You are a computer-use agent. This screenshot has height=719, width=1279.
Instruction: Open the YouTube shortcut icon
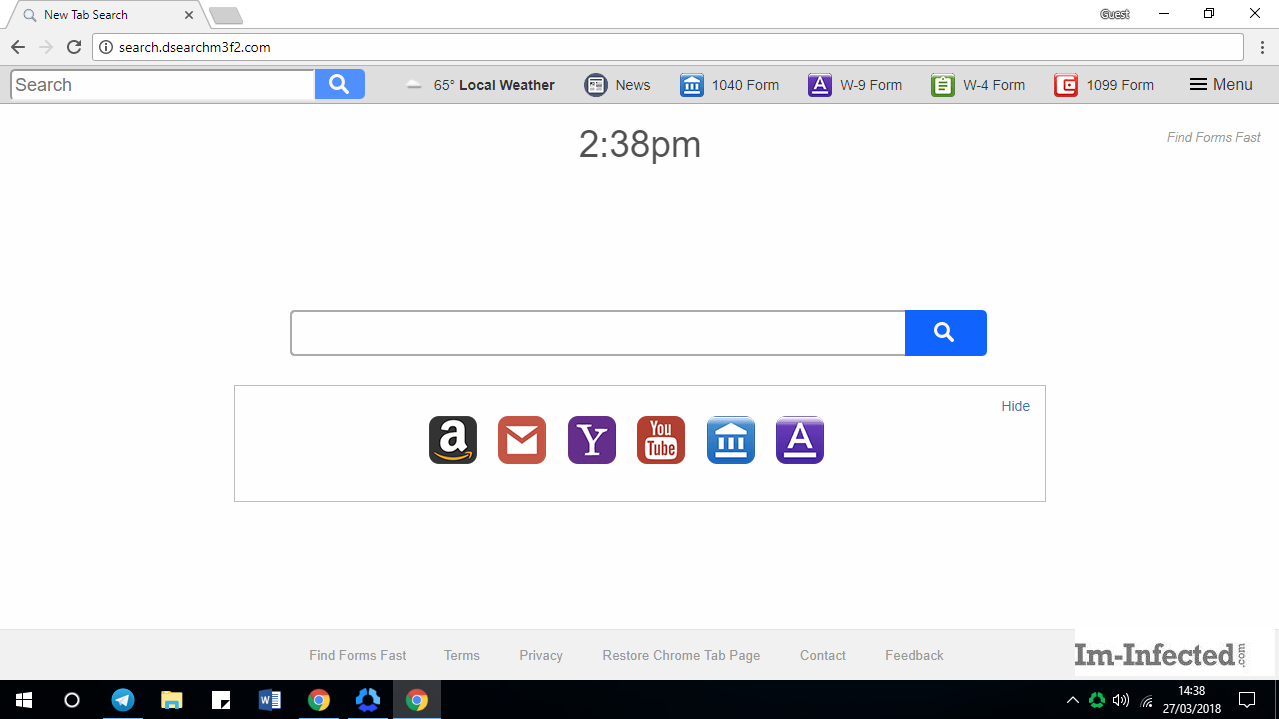660,440
